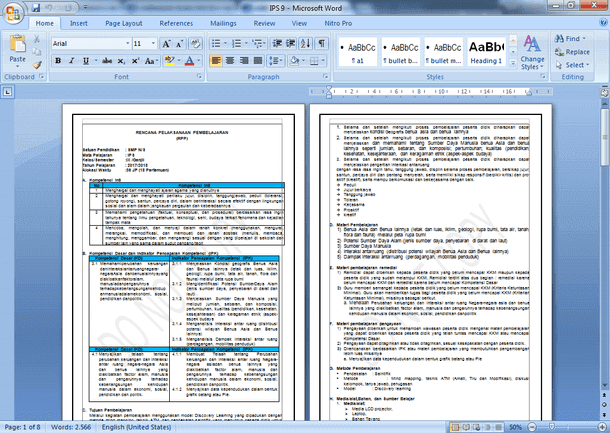Switch to Web Layout view

[477, 427]
